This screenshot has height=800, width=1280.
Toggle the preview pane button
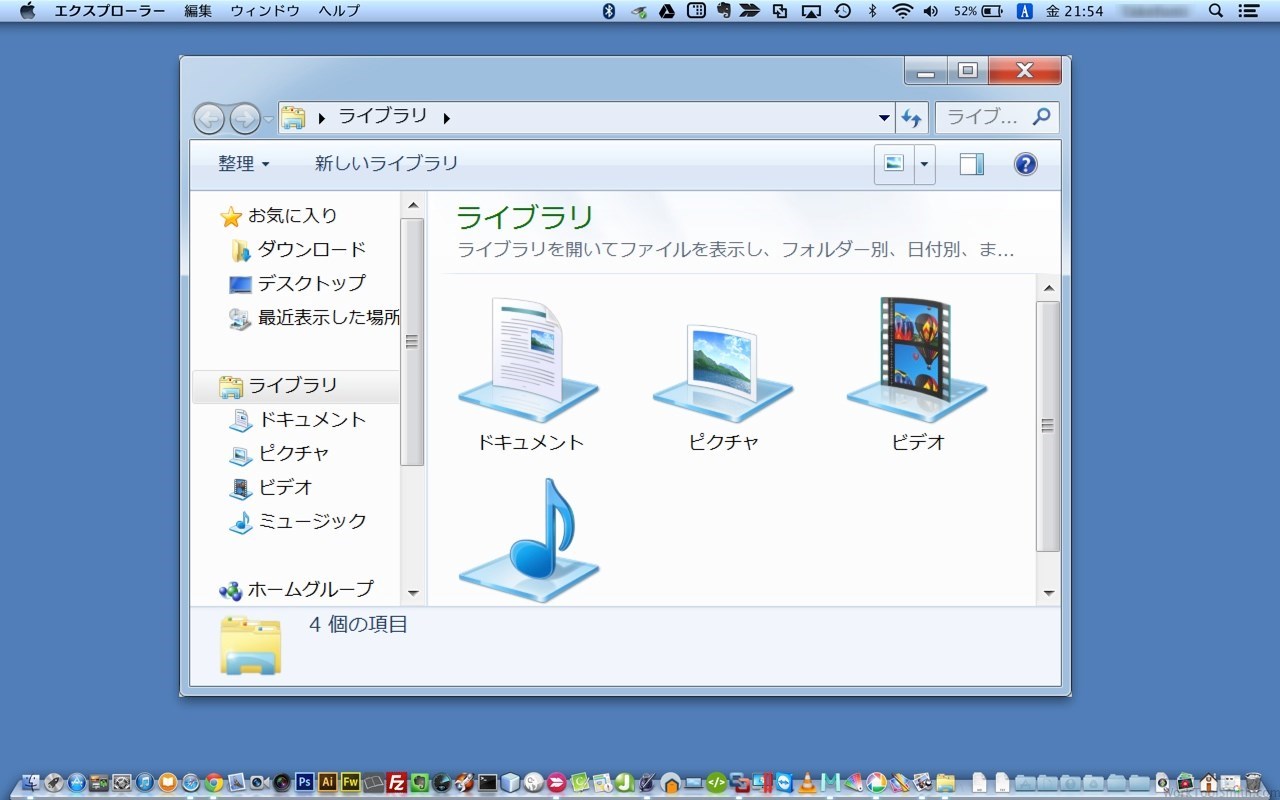coord(972,164)
